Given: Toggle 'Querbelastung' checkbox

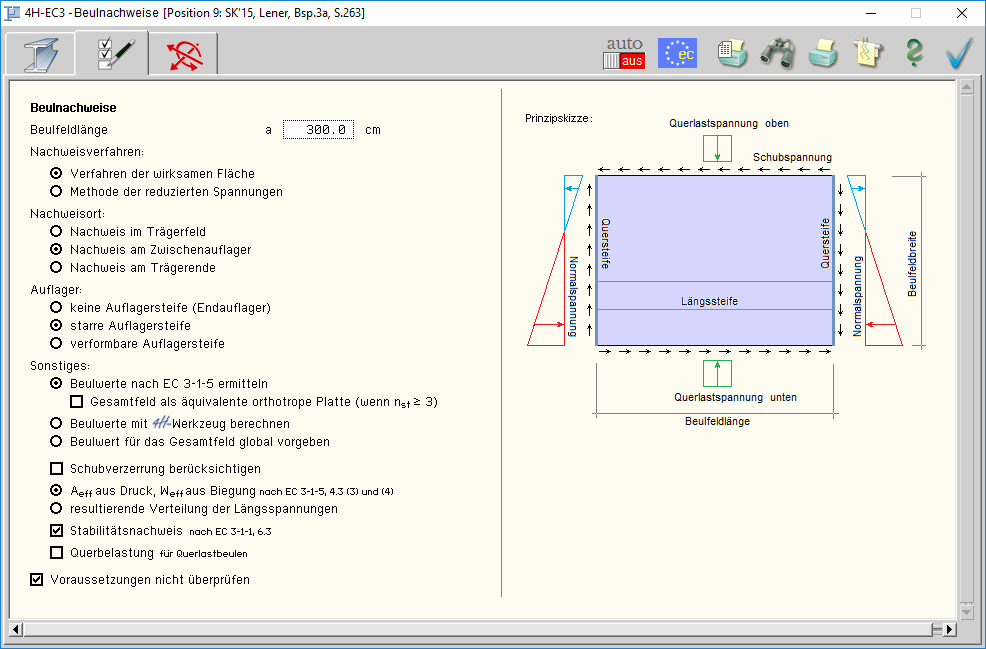Looking at the screenshot, I should [57, 552].
